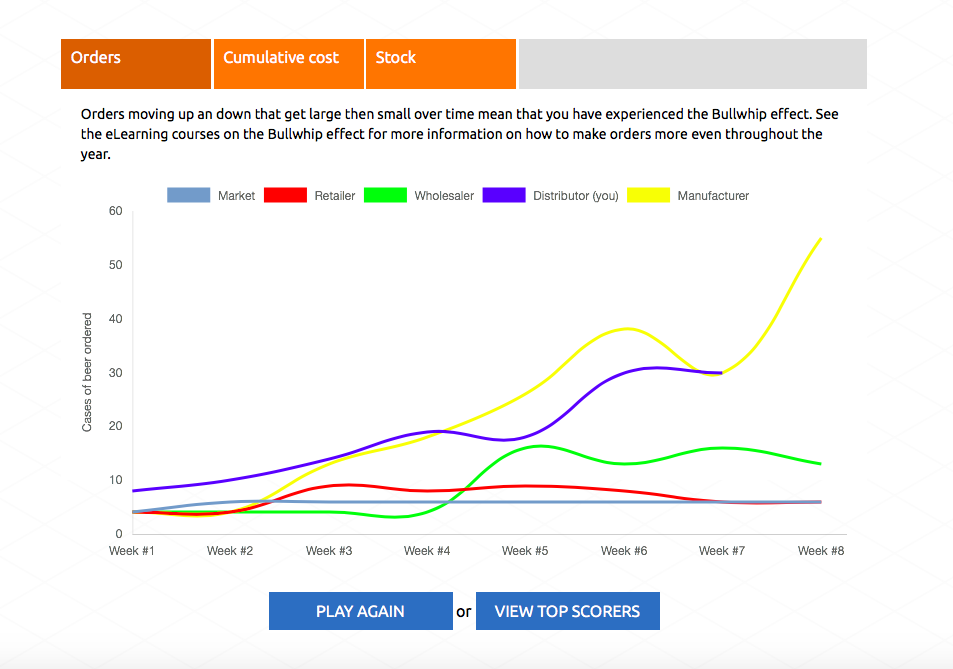The image size is (953, 669).
Task: Click the Retailer legend label
Action: pos(335,196)
